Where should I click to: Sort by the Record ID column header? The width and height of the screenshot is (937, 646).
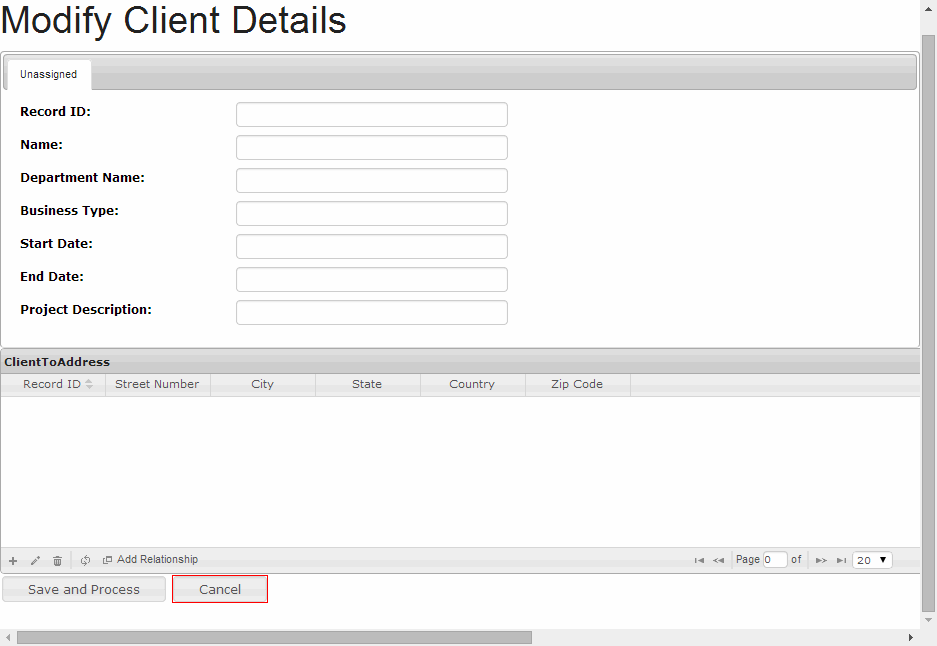tap(53, 384)
